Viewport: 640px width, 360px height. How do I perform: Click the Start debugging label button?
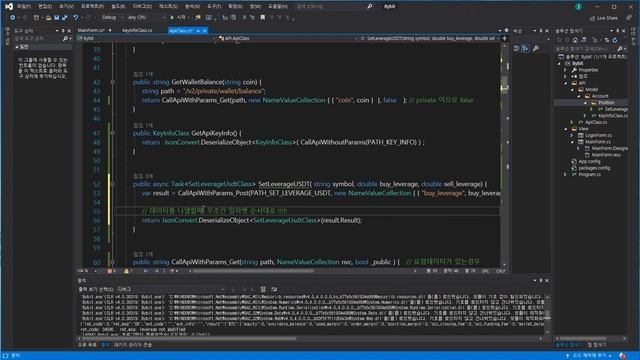tap(181, 18)
